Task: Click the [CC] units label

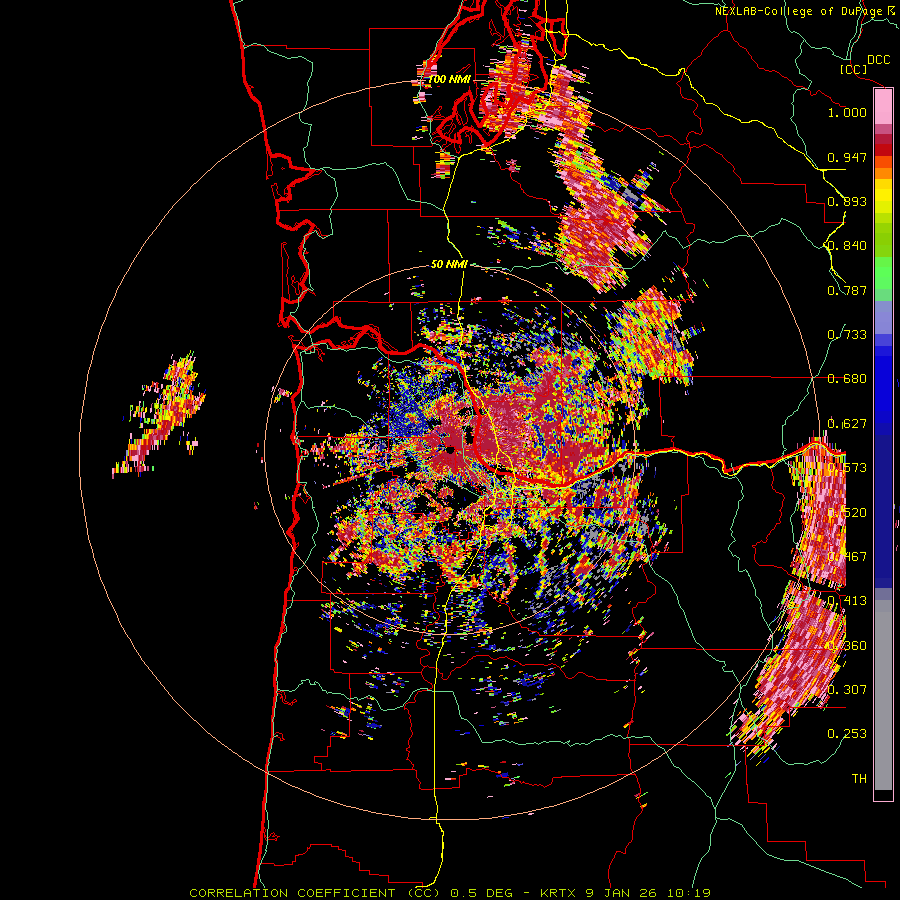Action: (853, 69)
